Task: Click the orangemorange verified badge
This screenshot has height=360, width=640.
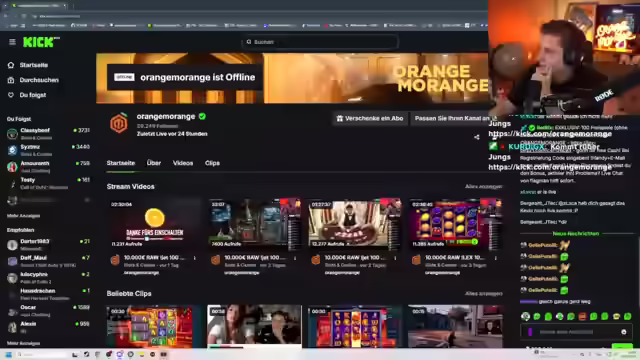Action: 202,117
